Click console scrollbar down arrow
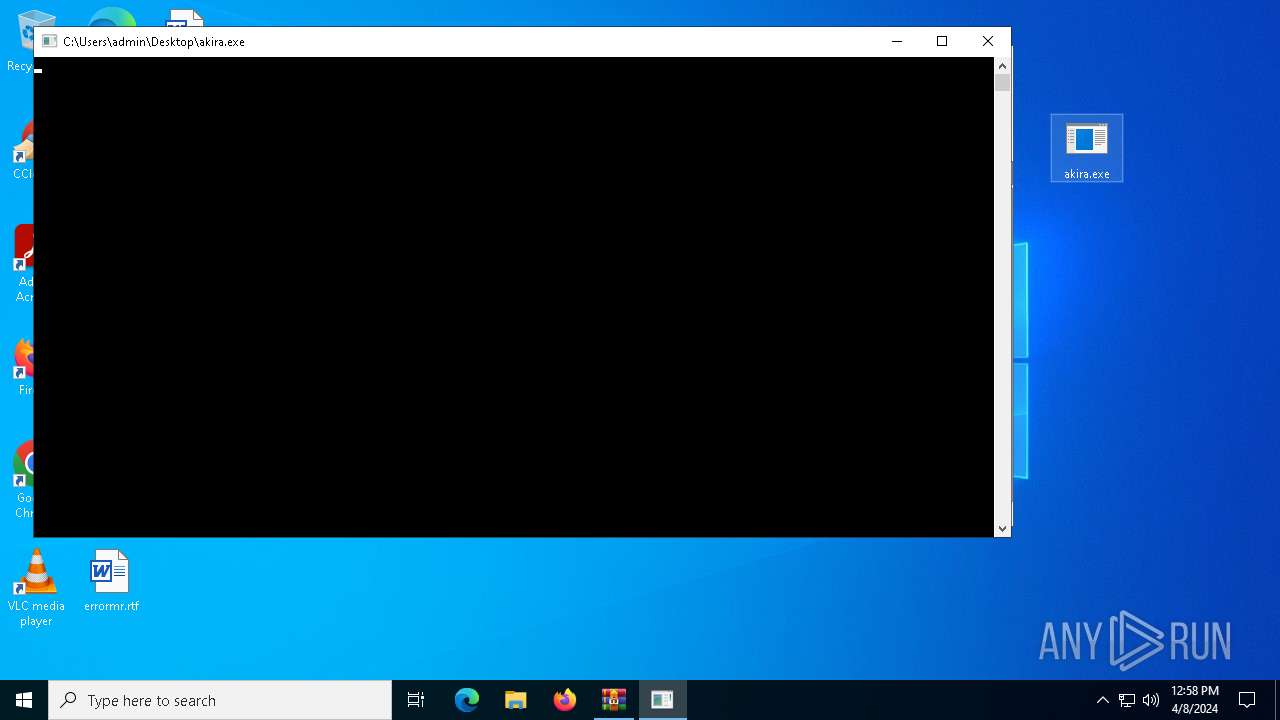The height and width of the screenshot is (720, 1280). tap(1002, 529)
